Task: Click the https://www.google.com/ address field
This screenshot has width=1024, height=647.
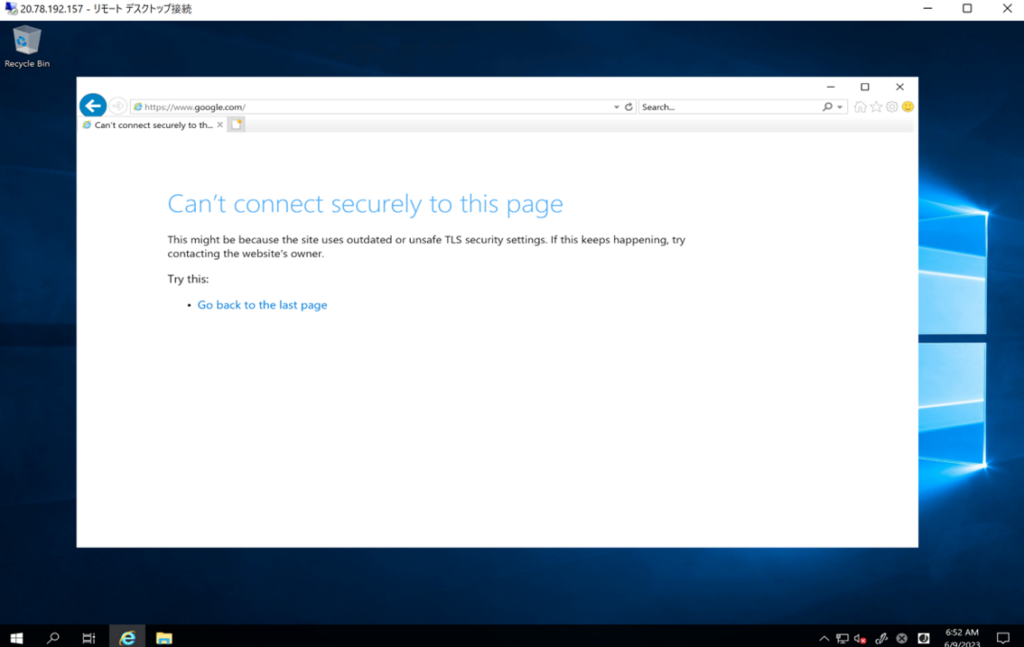Action: click(372, 106)
